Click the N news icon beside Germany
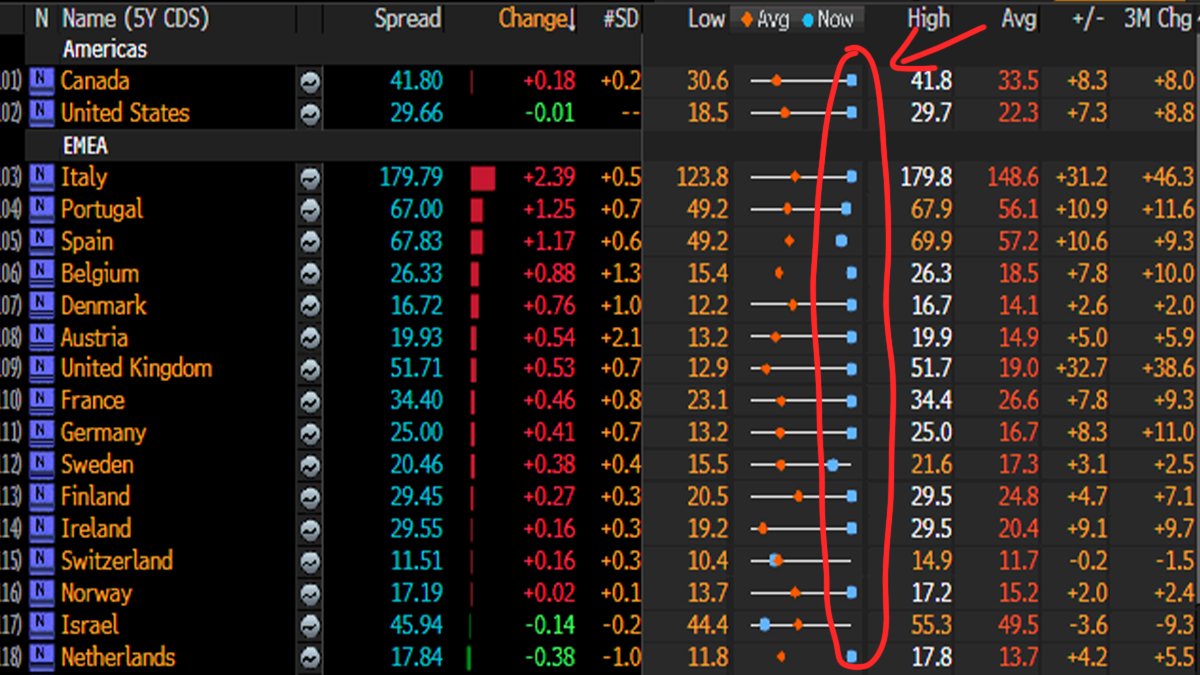This screenshot has height=675, width=1200. (41, 432)
